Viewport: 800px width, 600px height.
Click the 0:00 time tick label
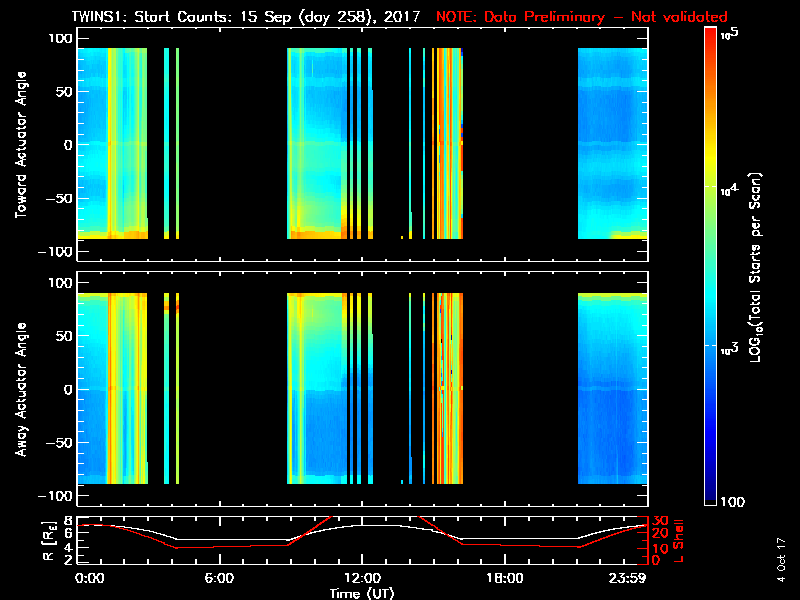pyautogui.click(x=89, y=578)
